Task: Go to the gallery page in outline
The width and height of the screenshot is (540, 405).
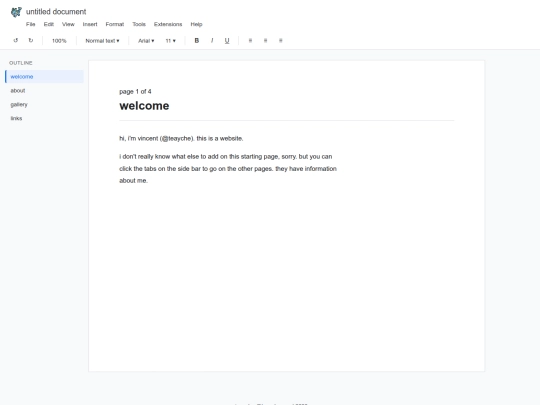Action: point(44,104)
